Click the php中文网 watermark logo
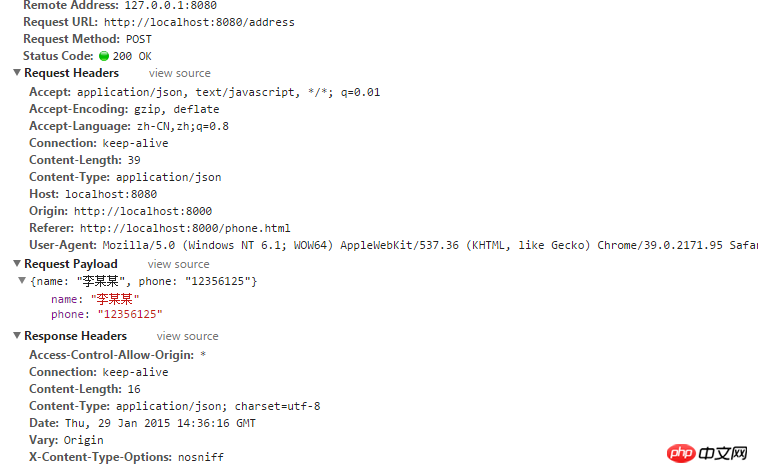 pos(709,455)
